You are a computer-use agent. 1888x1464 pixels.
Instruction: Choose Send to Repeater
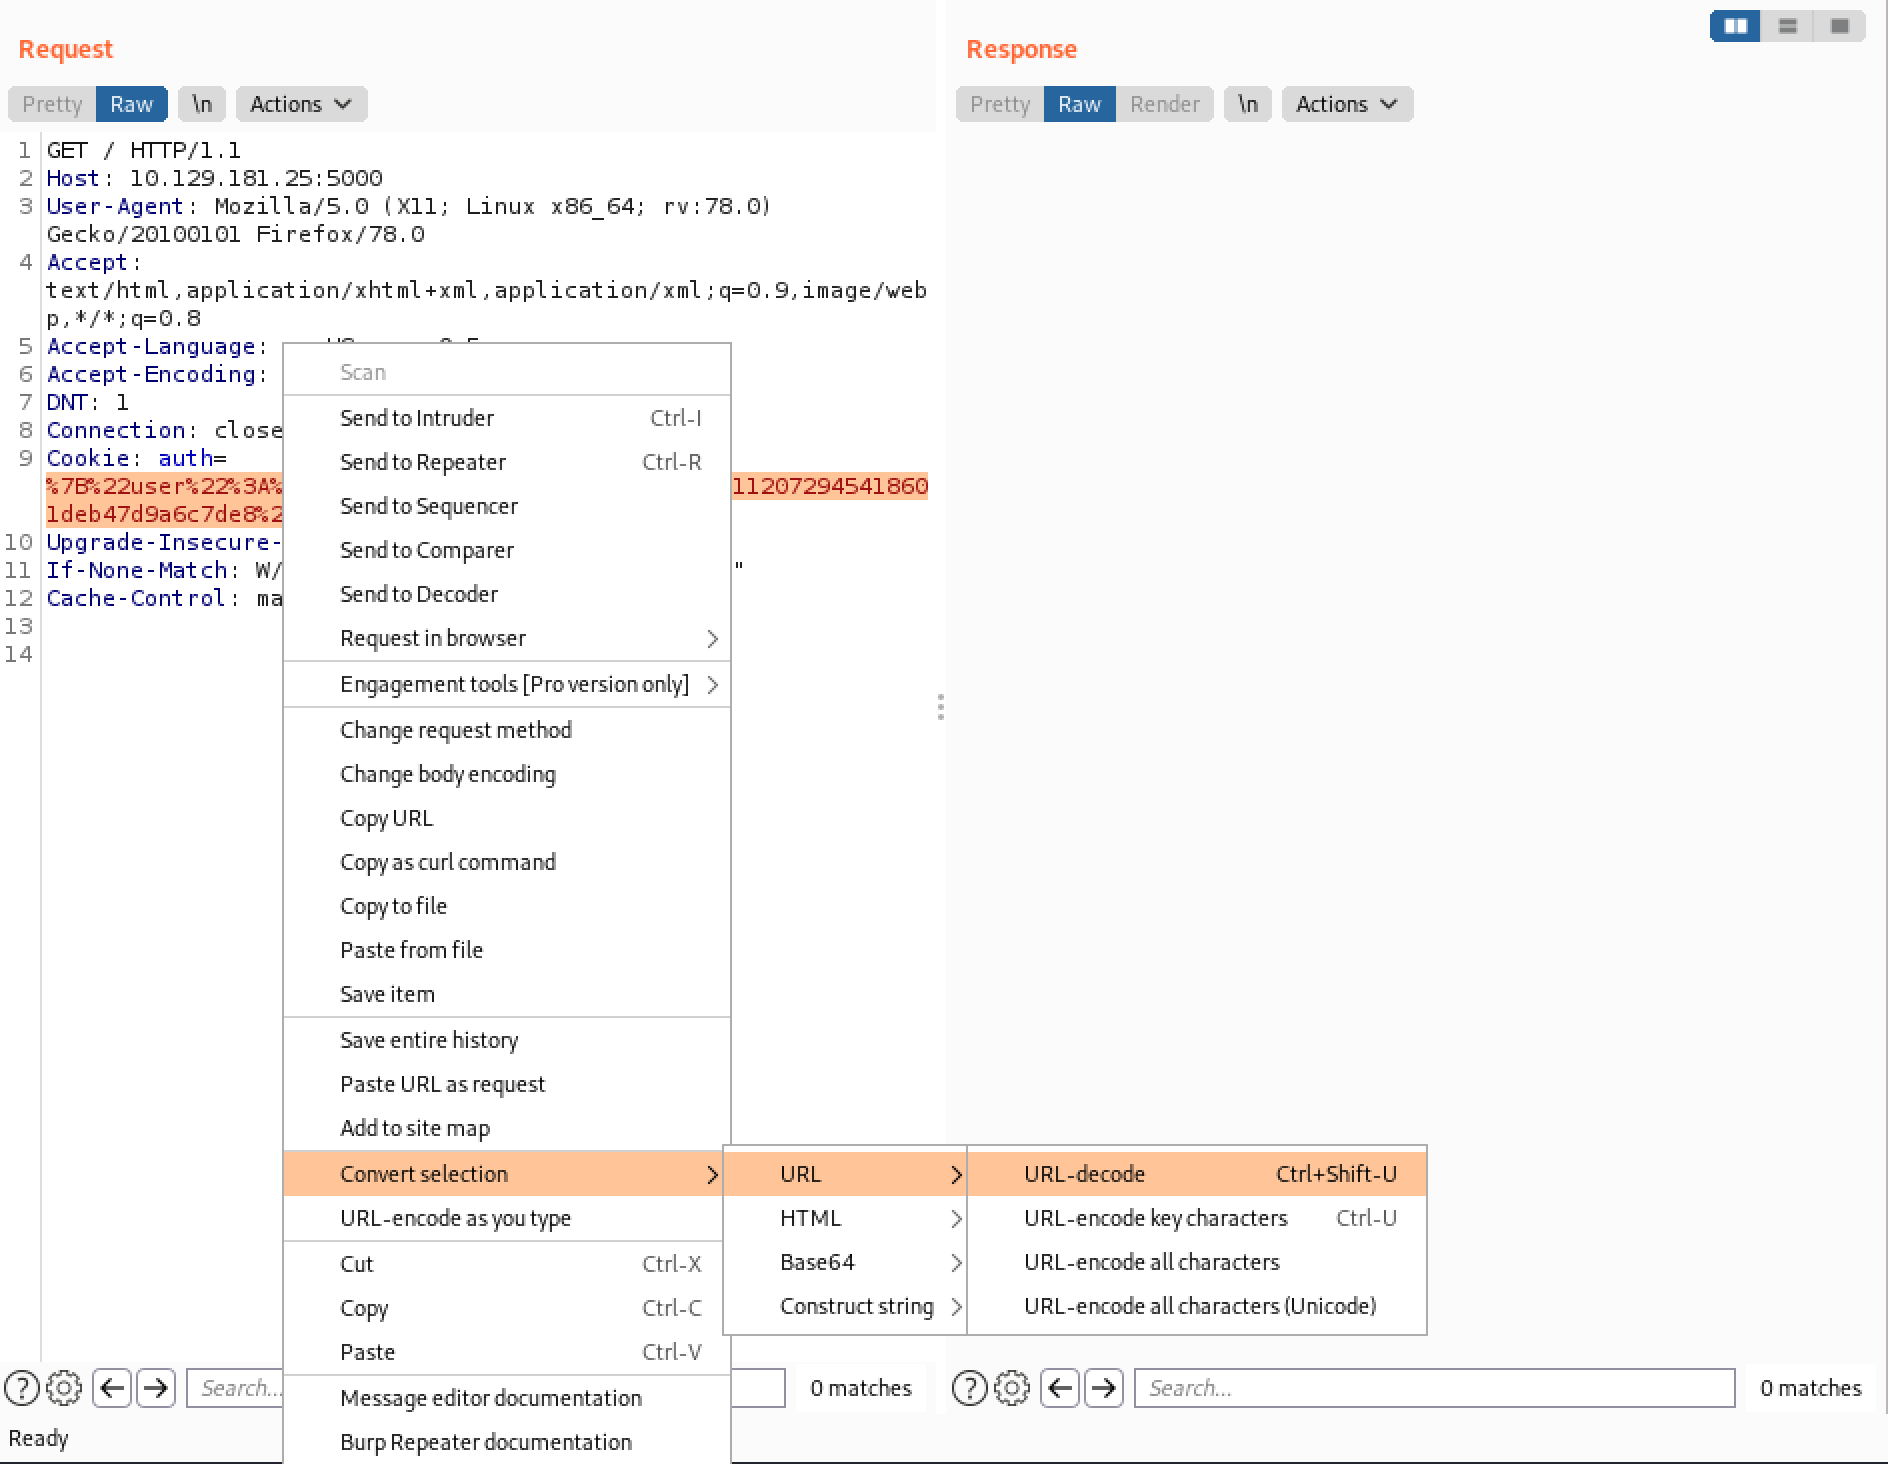507,462
